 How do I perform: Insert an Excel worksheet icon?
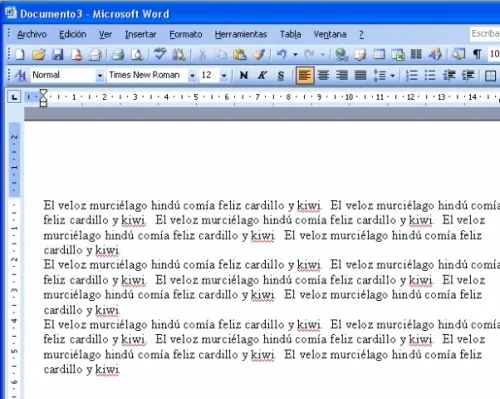[398, 54]
